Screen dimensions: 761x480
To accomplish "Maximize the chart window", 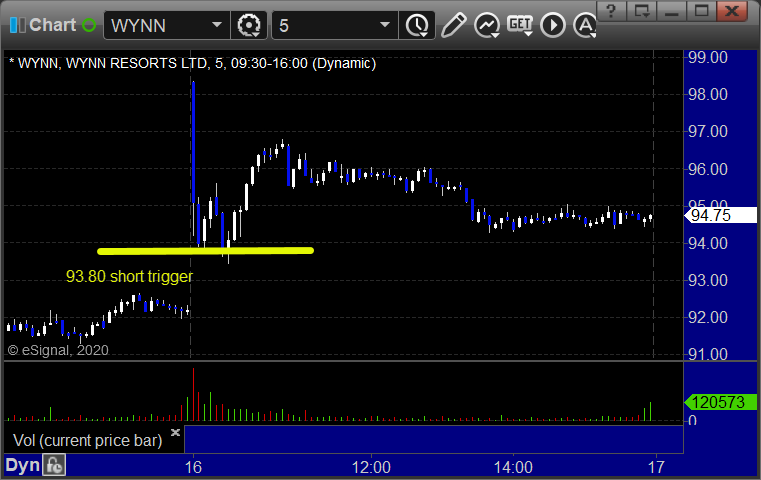I will (x=701, y=11).
